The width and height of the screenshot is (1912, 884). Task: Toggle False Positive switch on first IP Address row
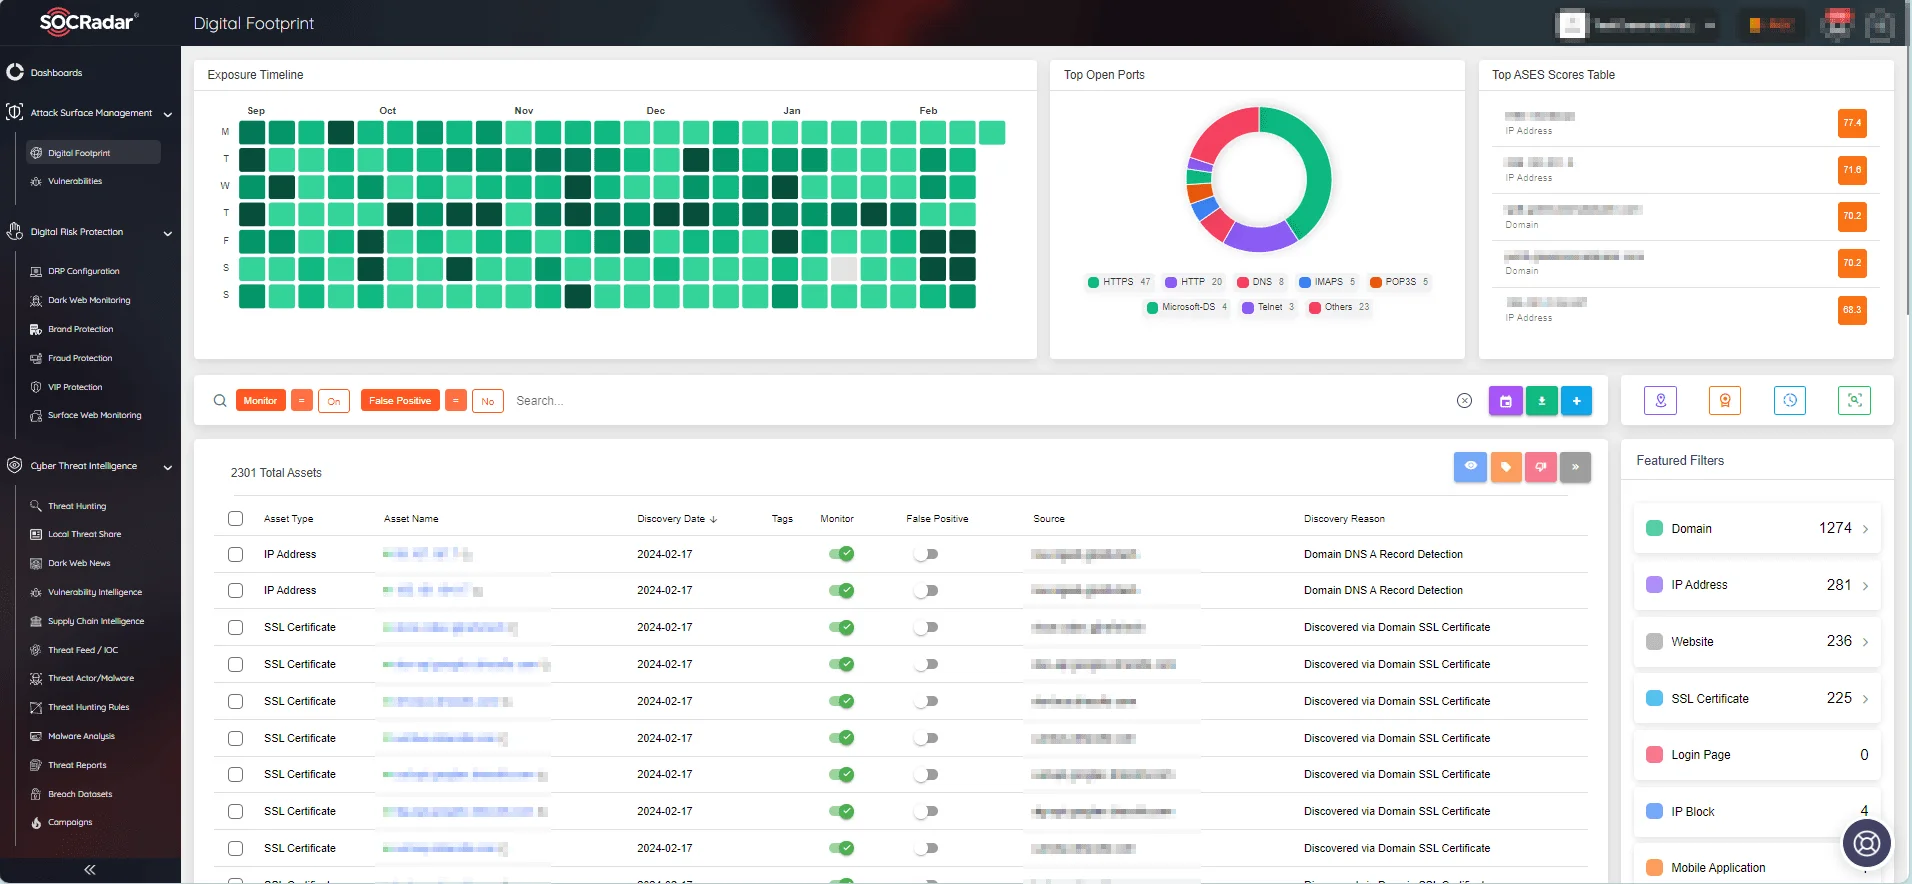coord(926,554)
